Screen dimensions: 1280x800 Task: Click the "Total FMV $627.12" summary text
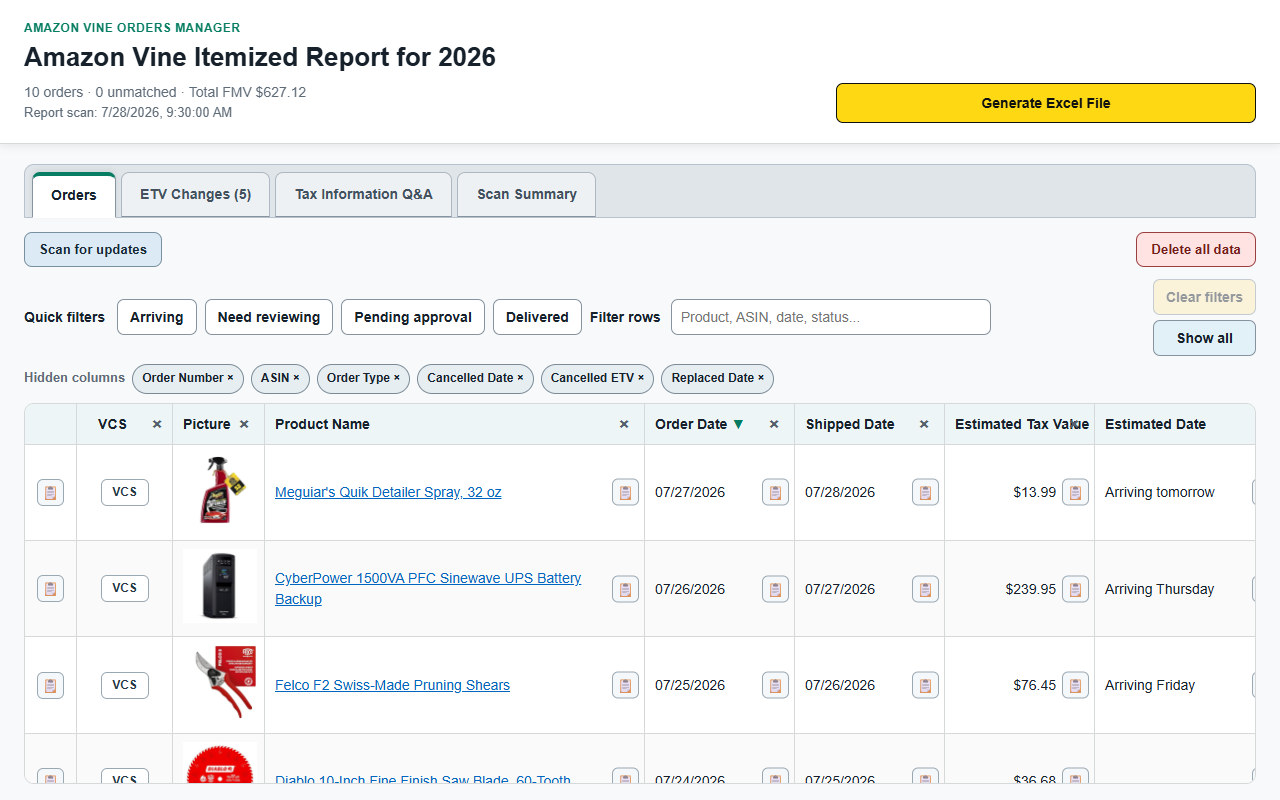click(x=247, y=92)
